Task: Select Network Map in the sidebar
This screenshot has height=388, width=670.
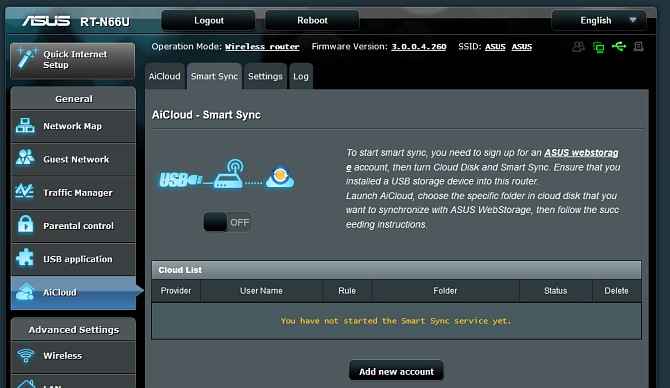Action: coord(73,126)
